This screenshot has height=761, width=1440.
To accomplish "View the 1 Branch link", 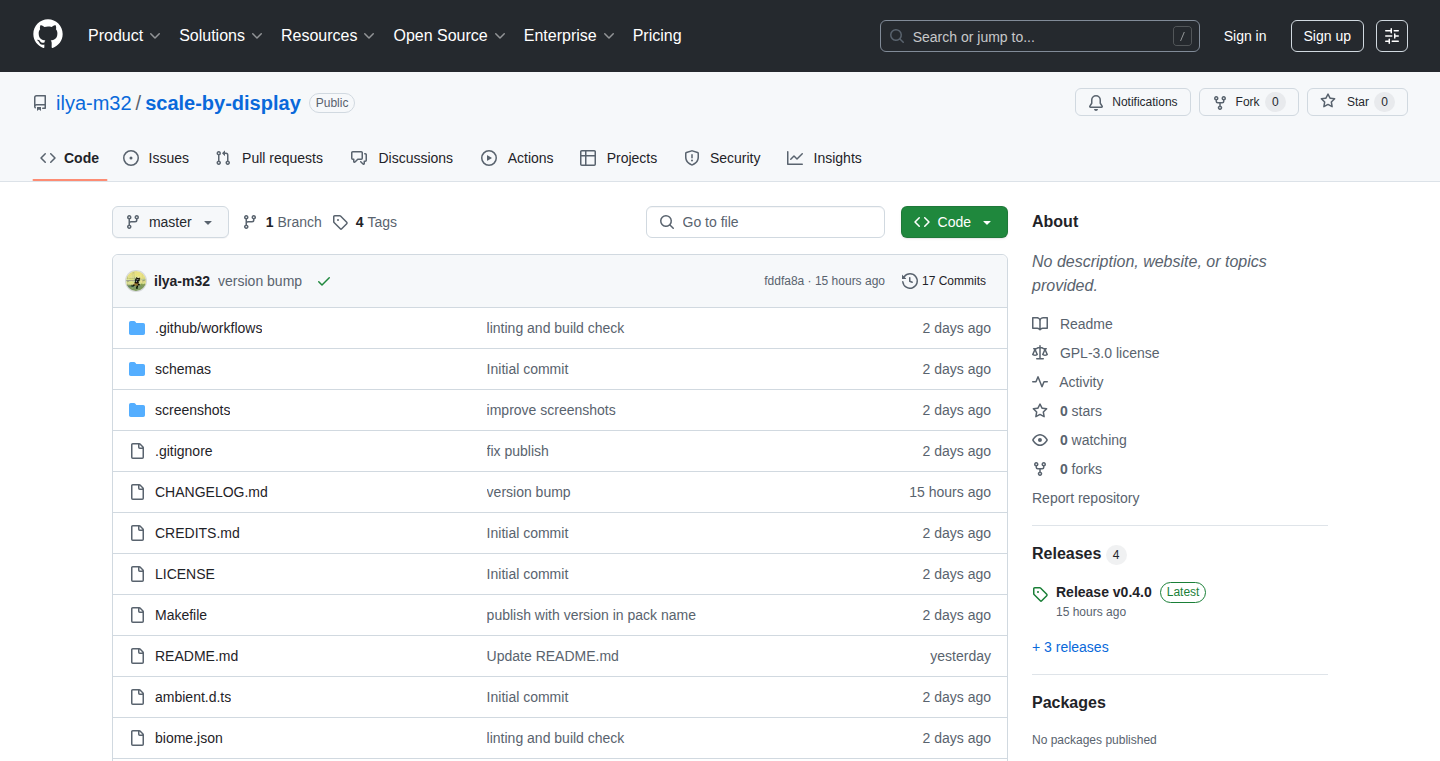I will (282, 222).
